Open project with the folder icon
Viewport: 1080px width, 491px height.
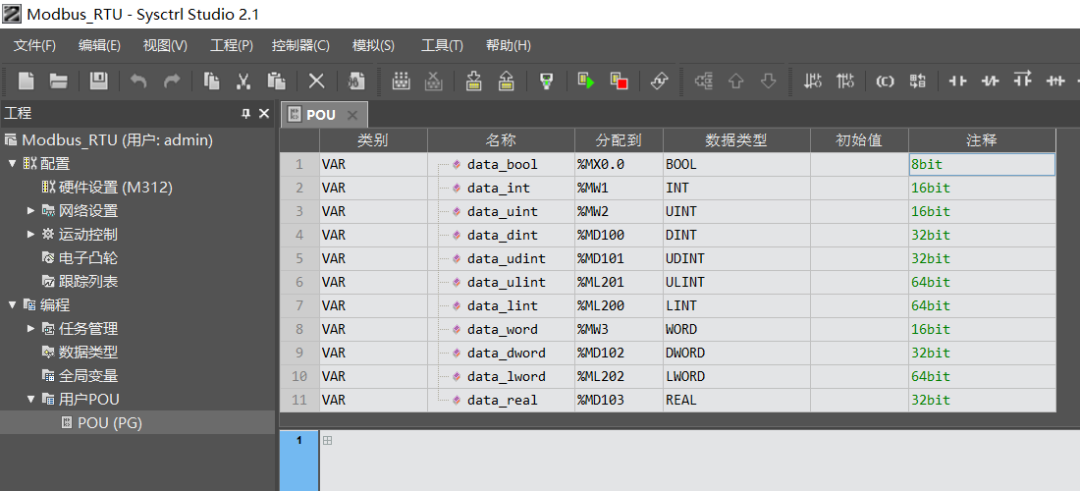pos(59,81)
